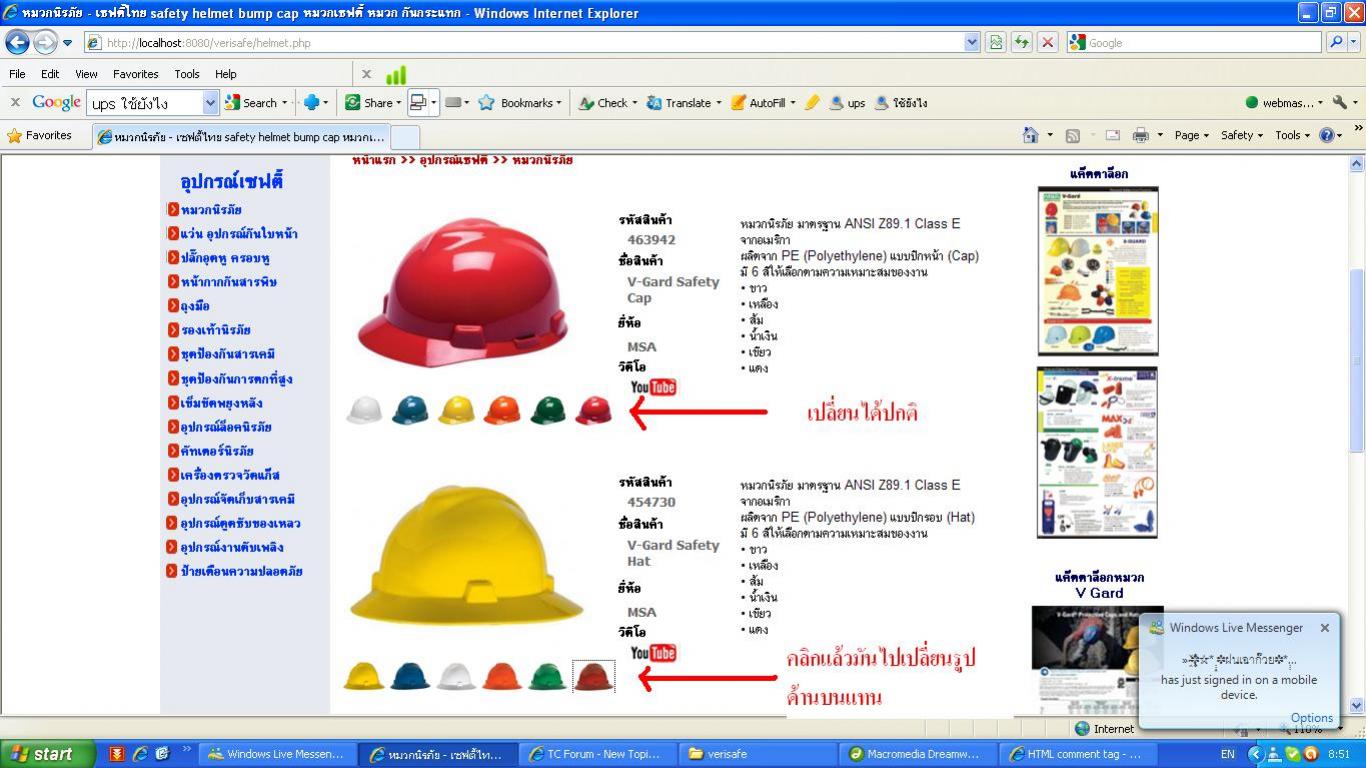Select the blue helmet color under Safety Cap
The width and height of the screenshot is (1366, 768).
coord(410,410)
